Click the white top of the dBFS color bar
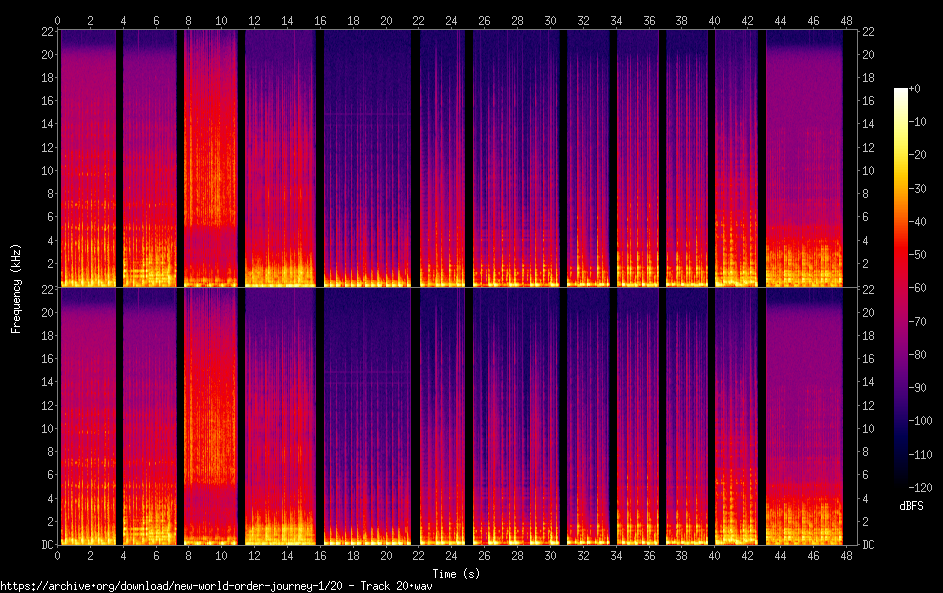The image size is (943, 593). (900, 92)
